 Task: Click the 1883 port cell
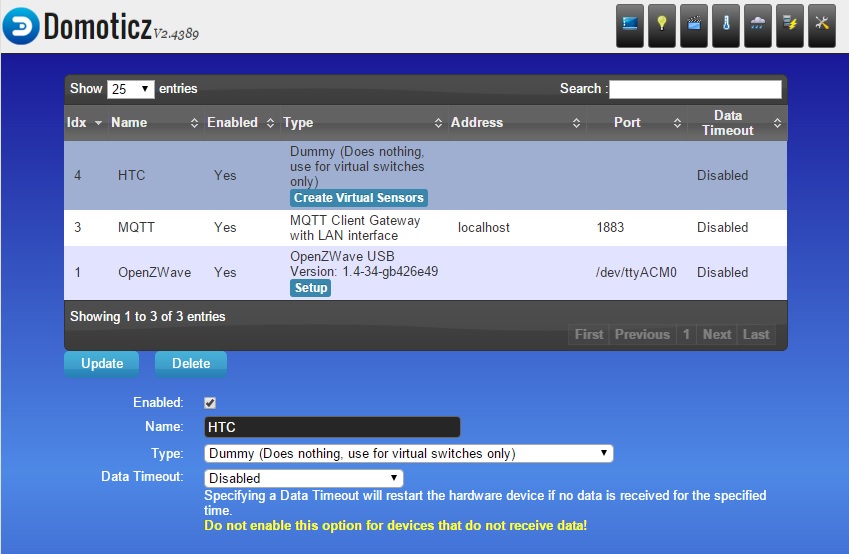pos(610,227)
